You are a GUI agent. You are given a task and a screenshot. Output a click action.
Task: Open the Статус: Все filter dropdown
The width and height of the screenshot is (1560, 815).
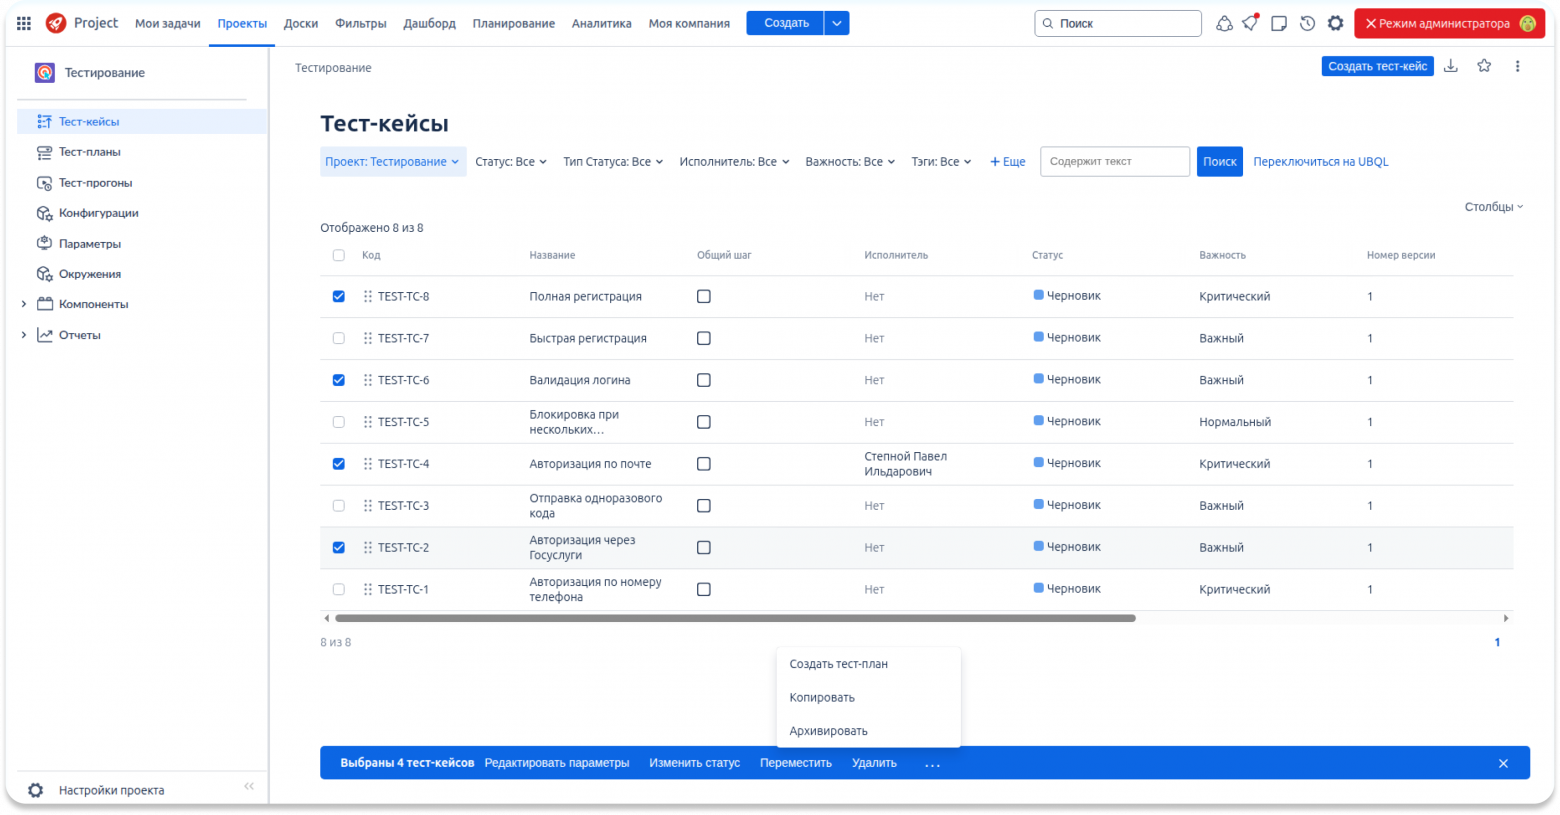tap(511, 162)
